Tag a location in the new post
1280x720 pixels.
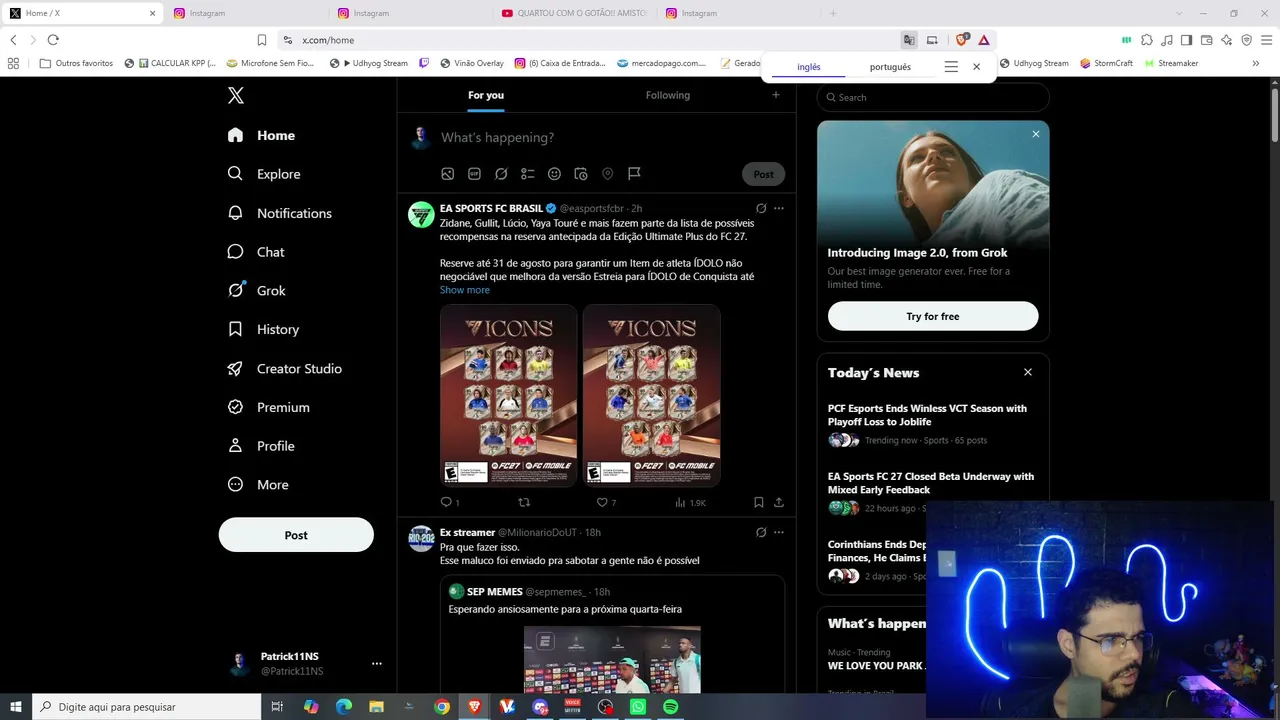pos(607,174)
